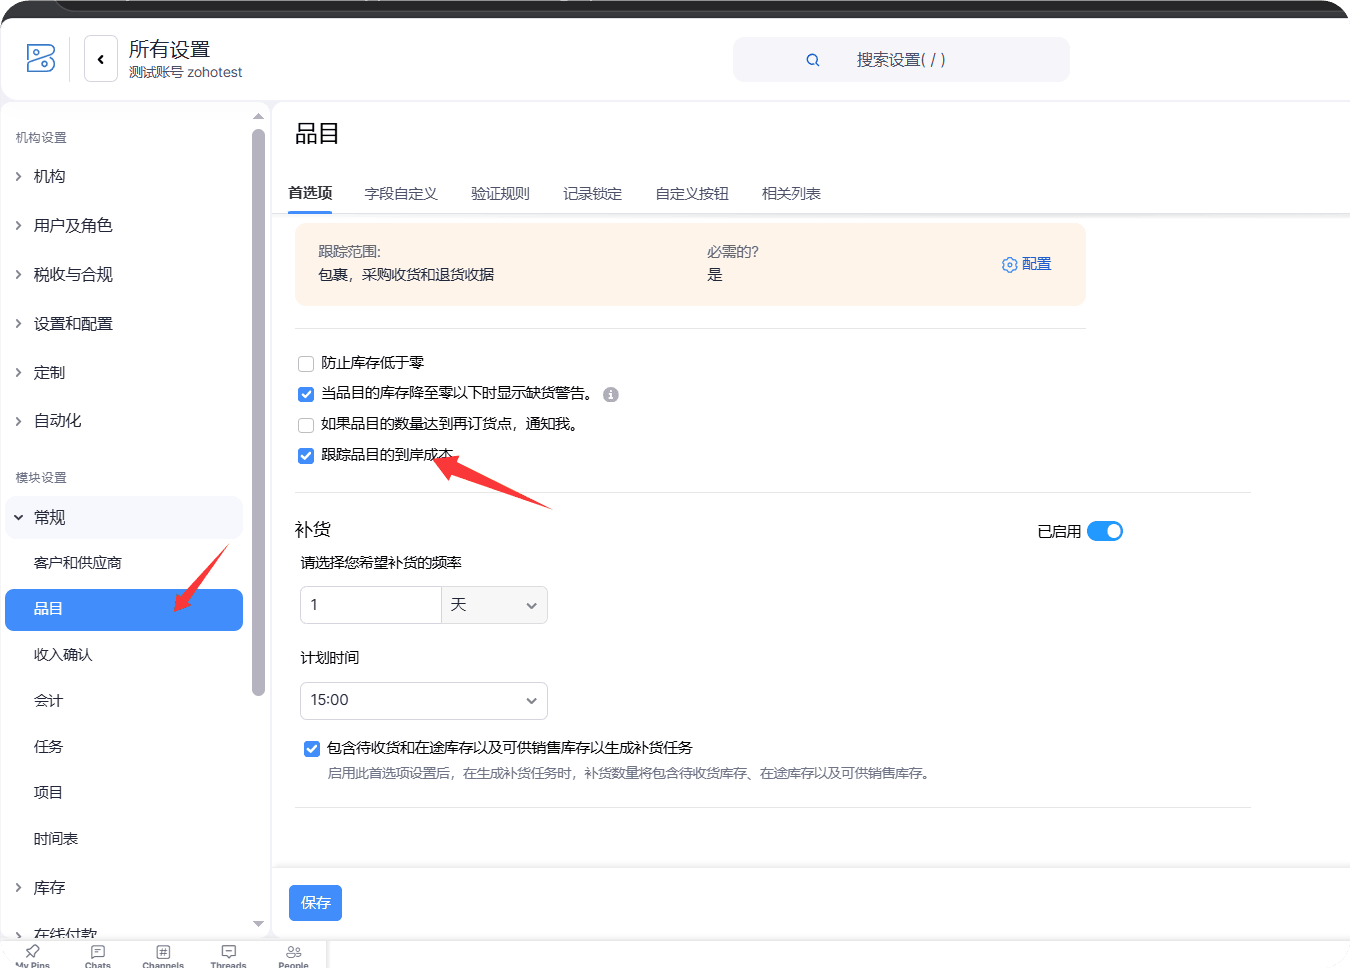Viewport: 1350px width, 968px height.
Task: Click the search magnifier icon
Action: 813,60
